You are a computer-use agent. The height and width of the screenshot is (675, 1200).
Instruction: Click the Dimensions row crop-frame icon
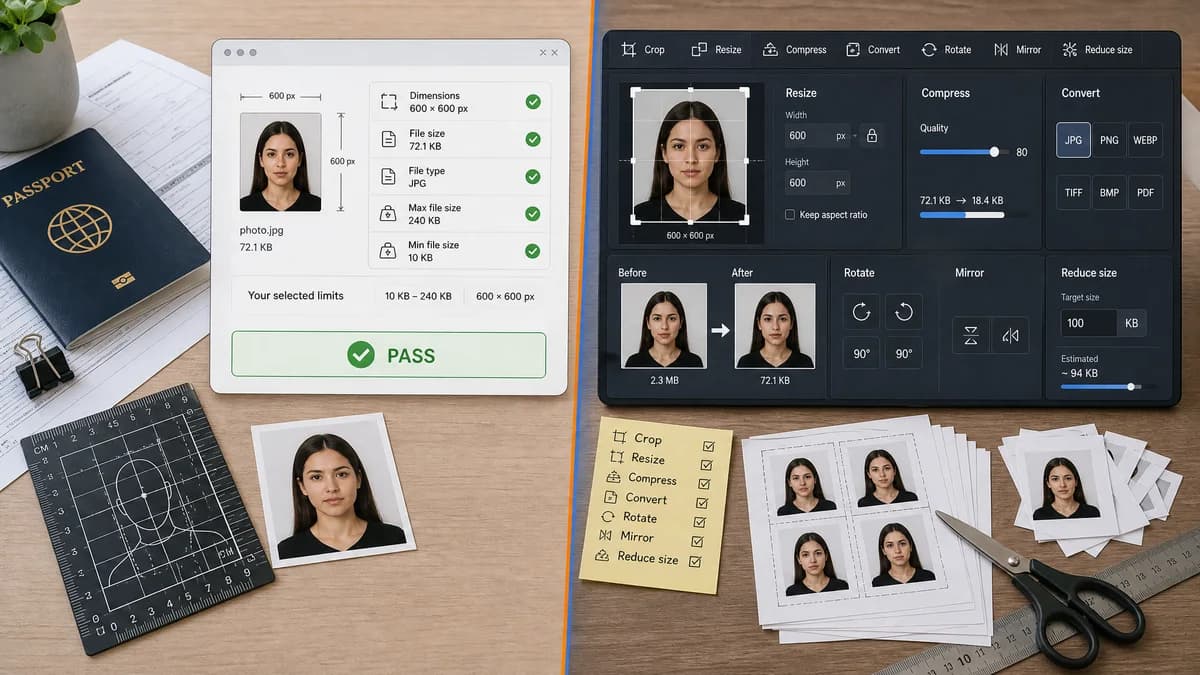coord(389,101)
